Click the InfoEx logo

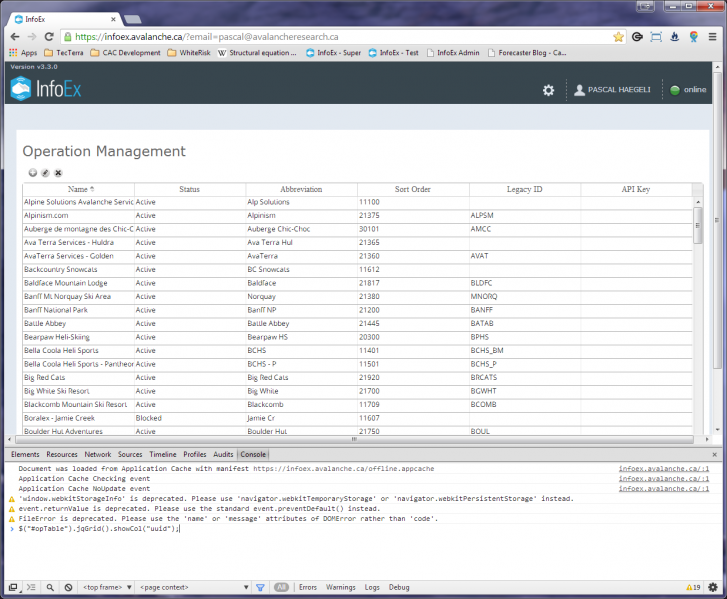coord(46,89)
